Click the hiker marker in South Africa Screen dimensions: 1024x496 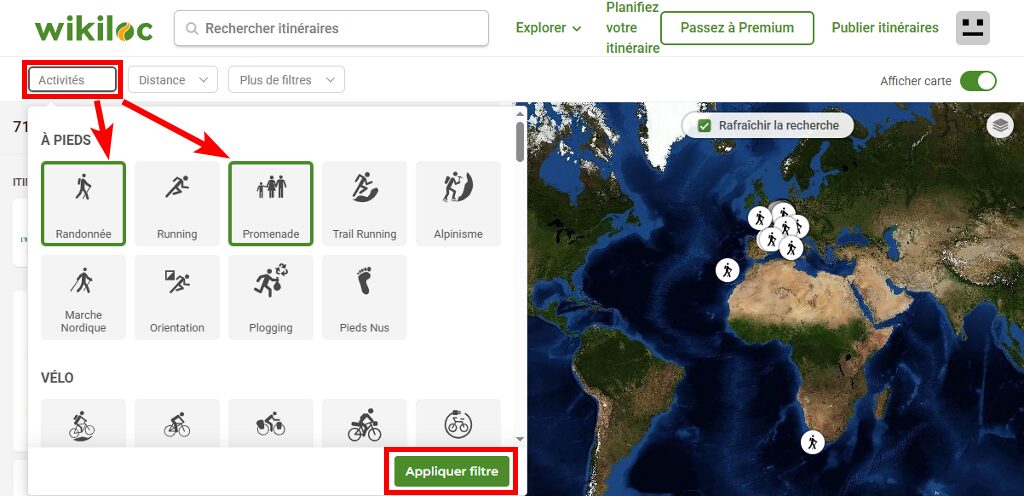click(812, 442)
